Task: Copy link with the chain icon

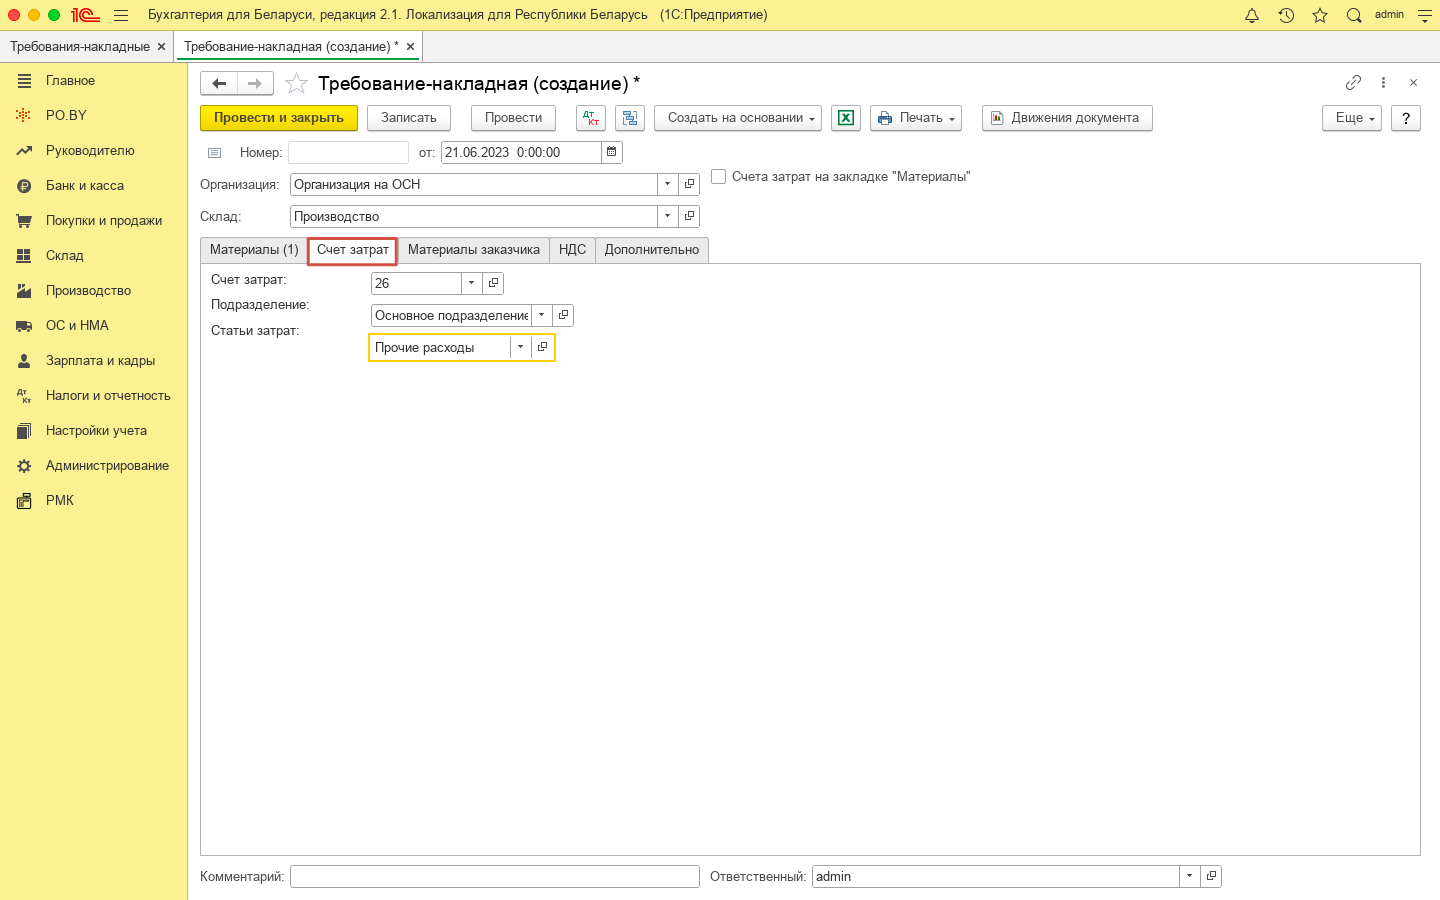Action: (1353, 83)
